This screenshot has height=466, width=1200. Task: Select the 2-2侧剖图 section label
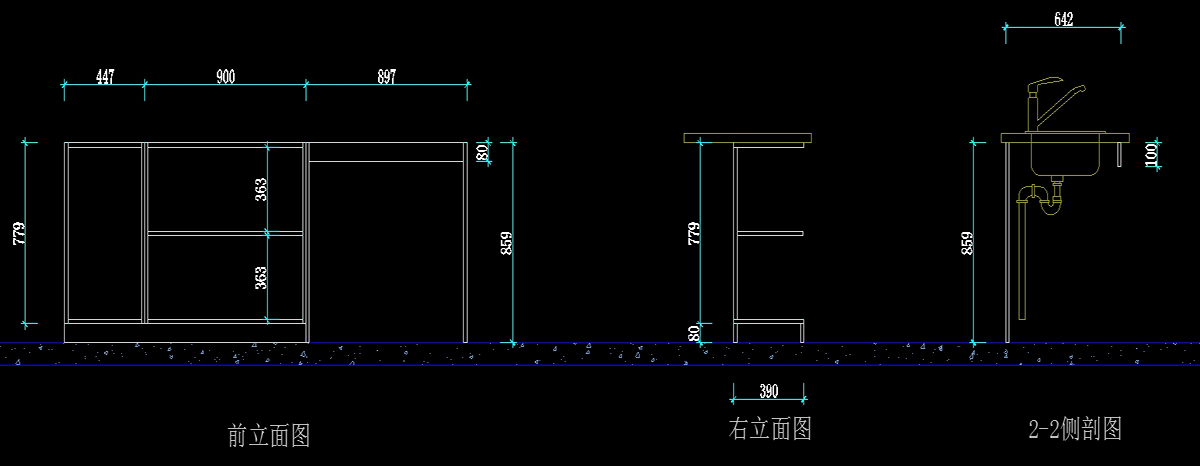(1075, 429)
